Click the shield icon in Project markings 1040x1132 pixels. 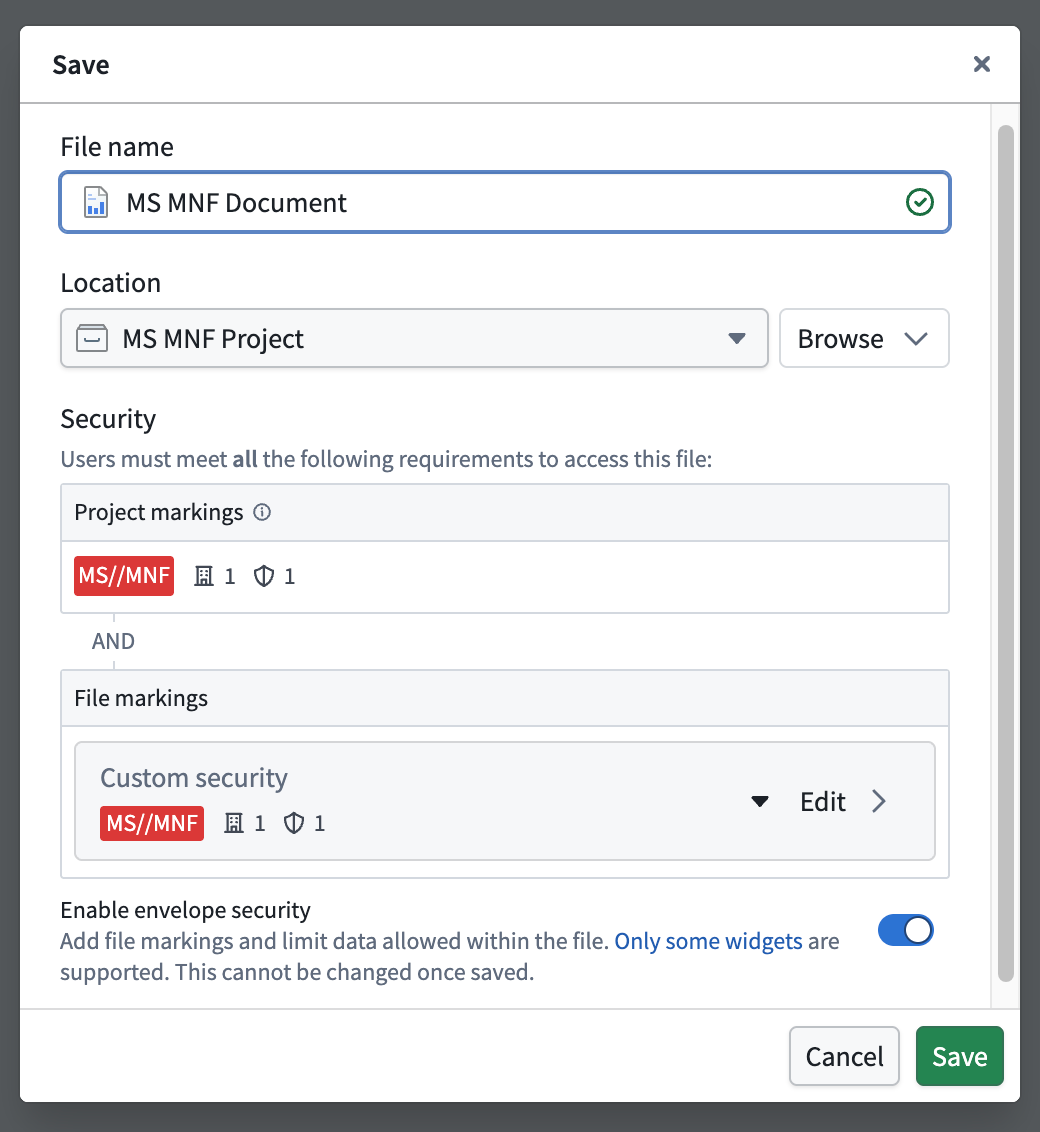pos(264,576)
